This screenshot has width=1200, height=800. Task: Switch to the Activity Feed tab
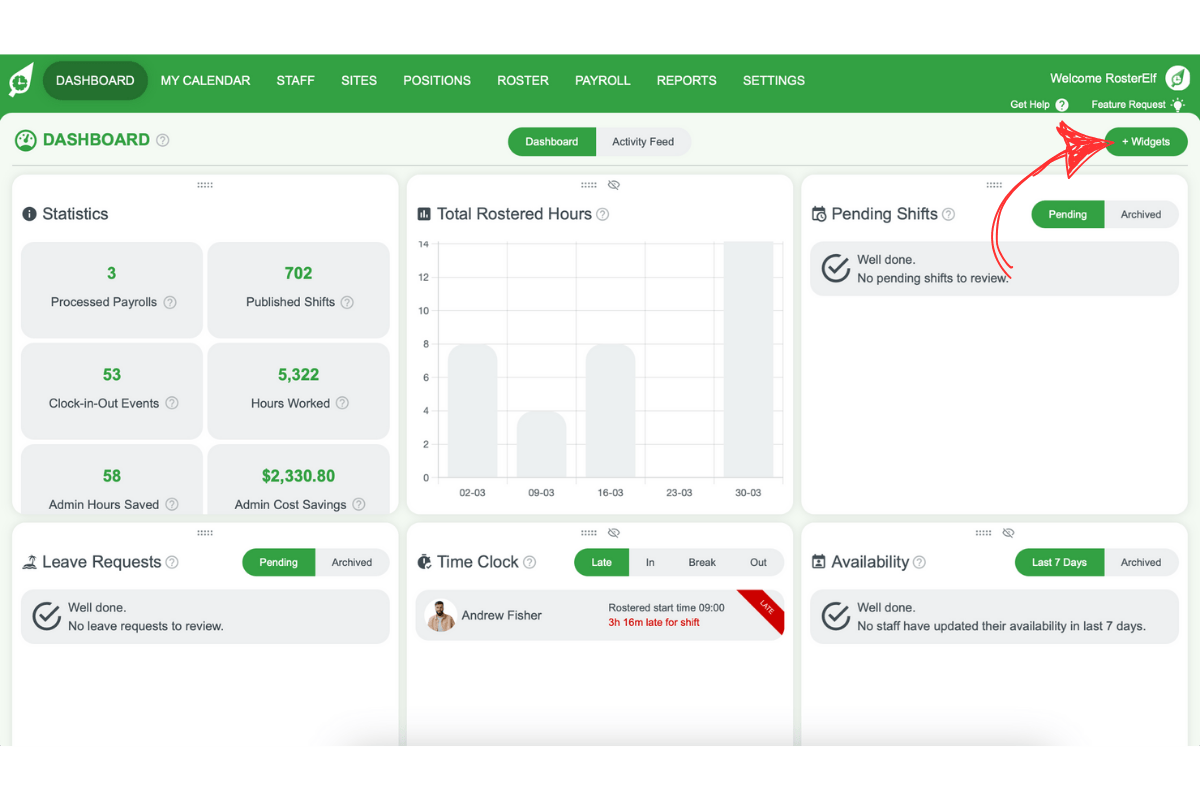(x=644, y=141)
